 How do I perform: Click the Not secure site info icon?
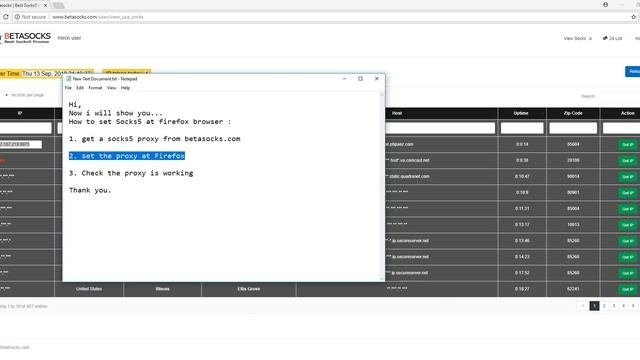(x=17, y=17)
